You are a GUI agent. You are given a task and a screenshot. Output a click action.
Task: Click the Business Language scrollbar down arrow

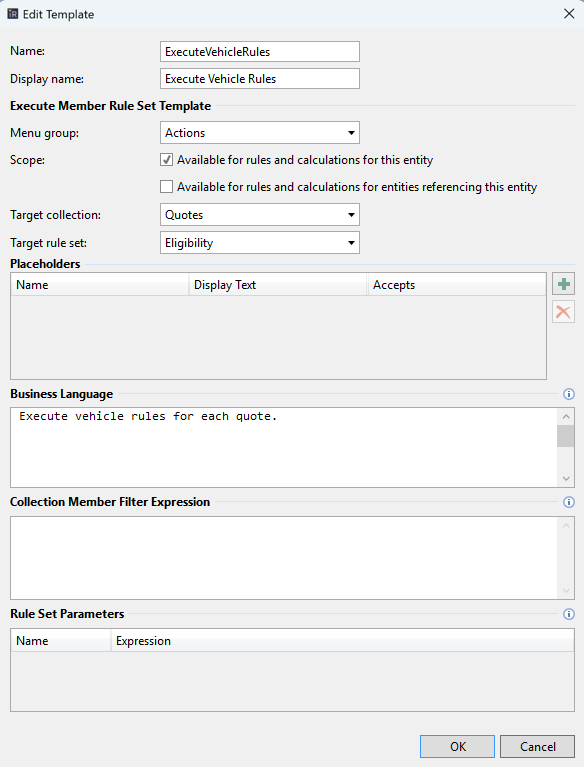coord(566,478)
